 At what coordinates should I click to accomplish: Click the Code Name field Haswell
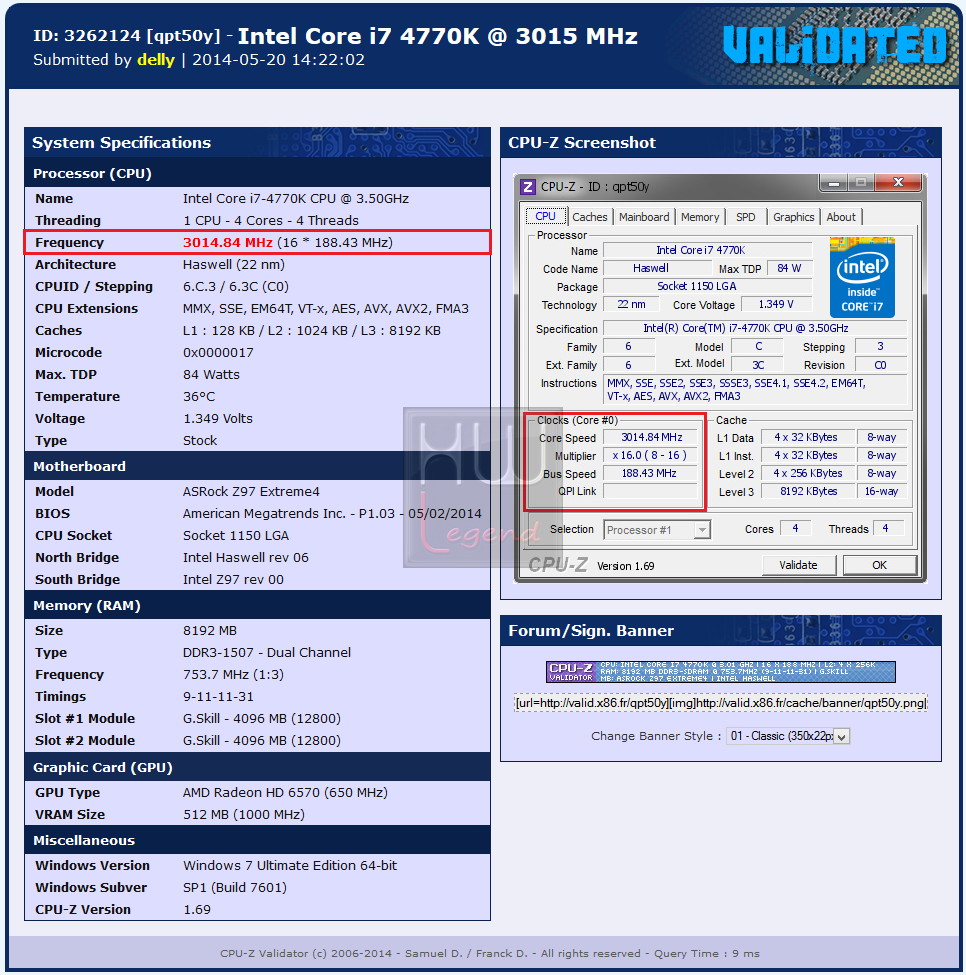[658, 269]
